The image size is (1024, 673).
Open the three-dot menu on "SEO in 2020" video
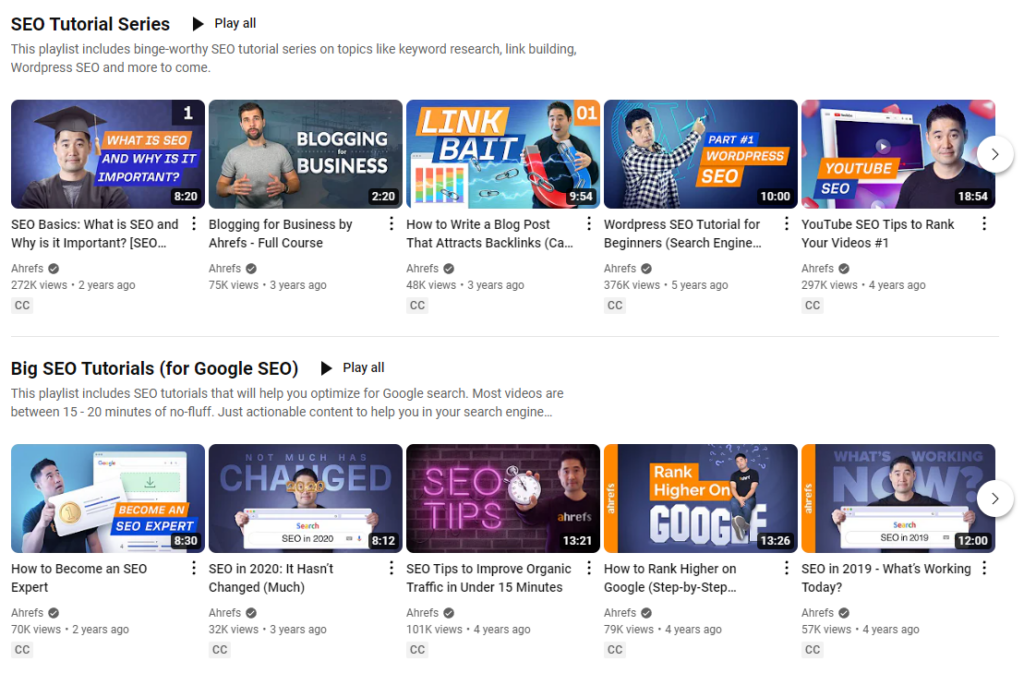[x=391, y=567]
